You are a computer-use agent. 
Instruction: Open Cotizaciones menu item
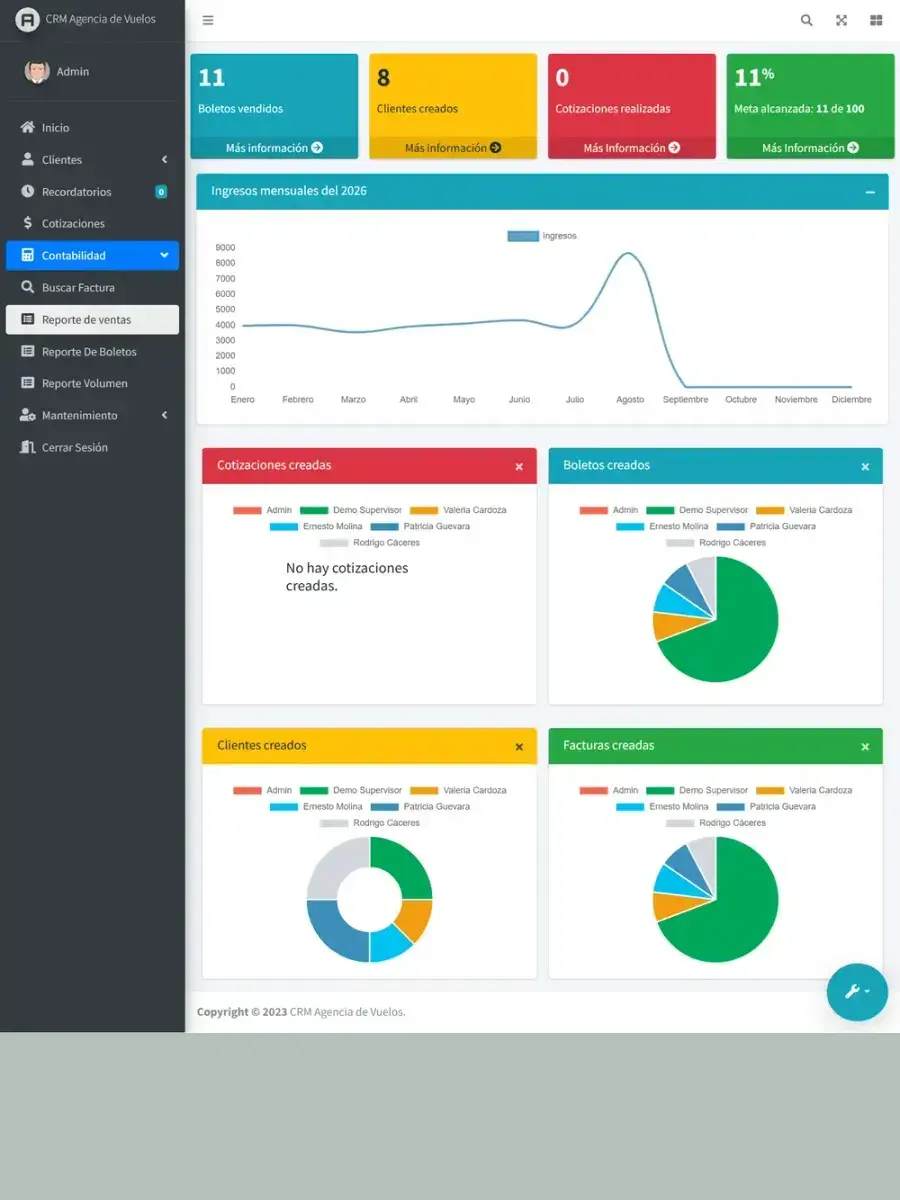(92, 223)
